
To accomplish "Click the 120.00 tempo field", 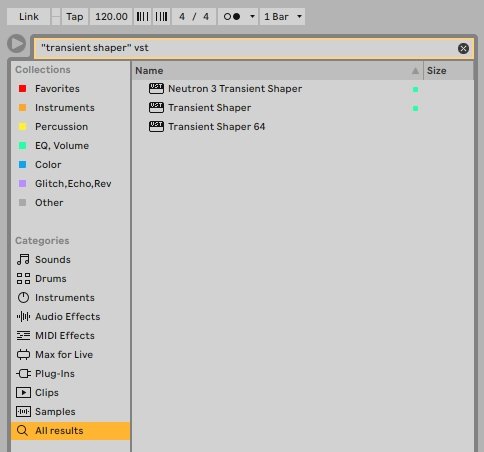I will point(111,16).
